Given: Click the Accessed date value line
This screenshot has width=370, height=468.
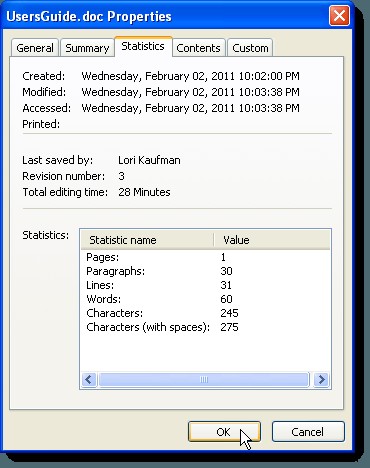Looking at the screenshot, I should click(190, 108).
